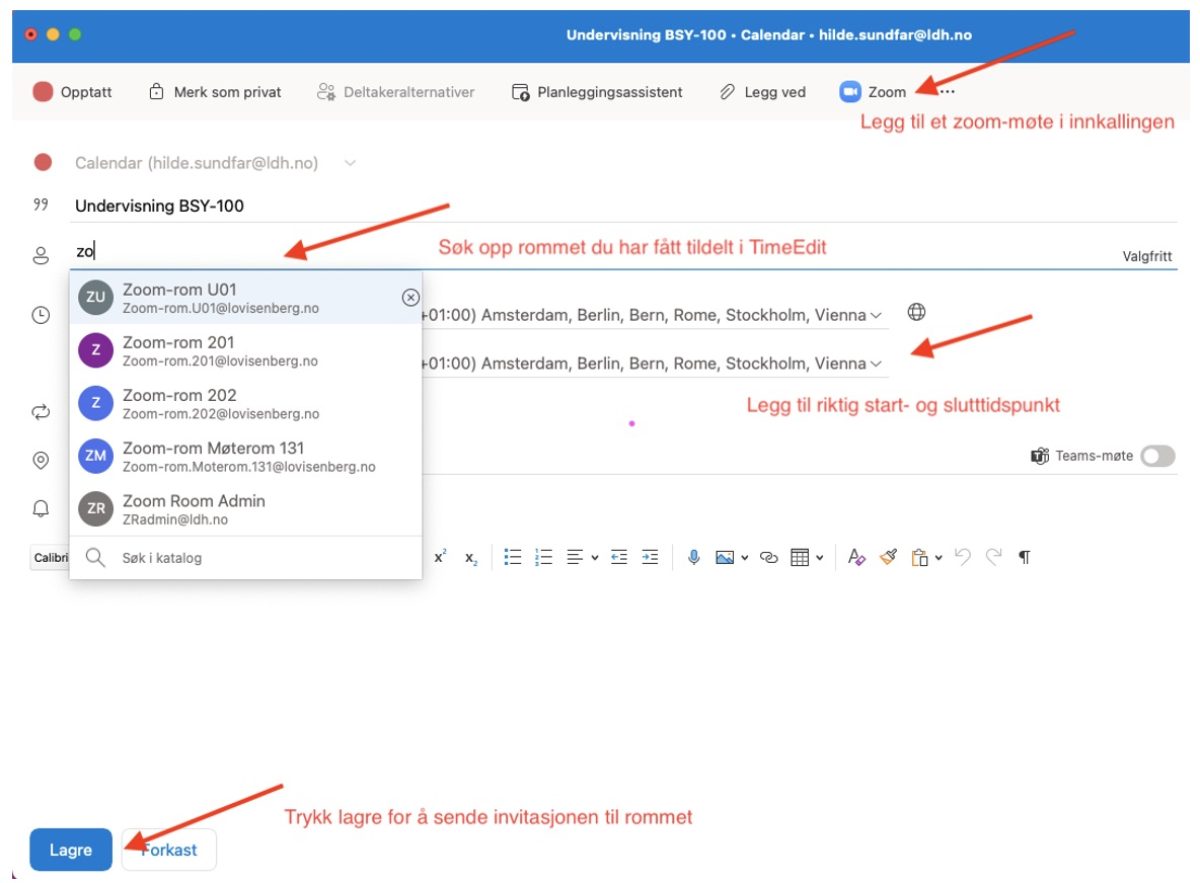This screenshot has width=1200, height=883.
Task: Insert a hyperlink with link icon
Action: point(769,558)
